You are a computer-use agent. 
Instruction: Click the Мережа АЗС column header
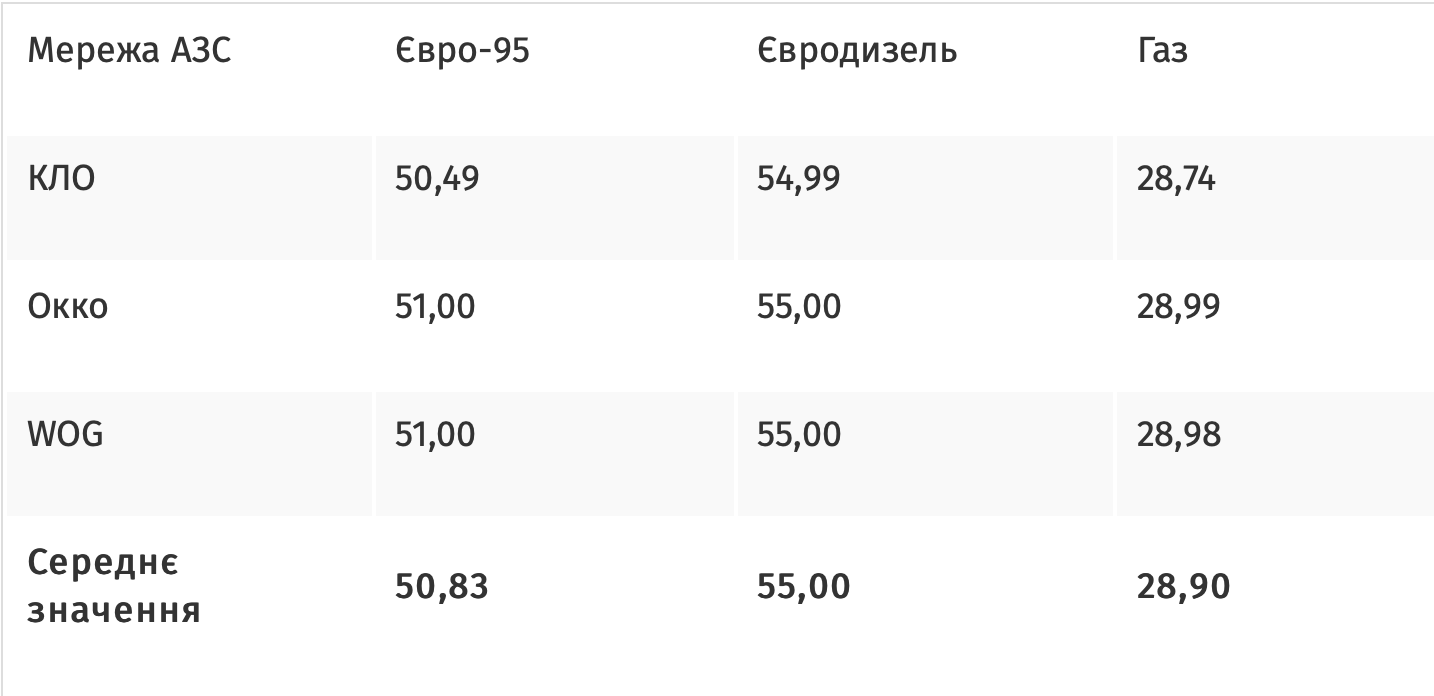(x=129, y=51)
